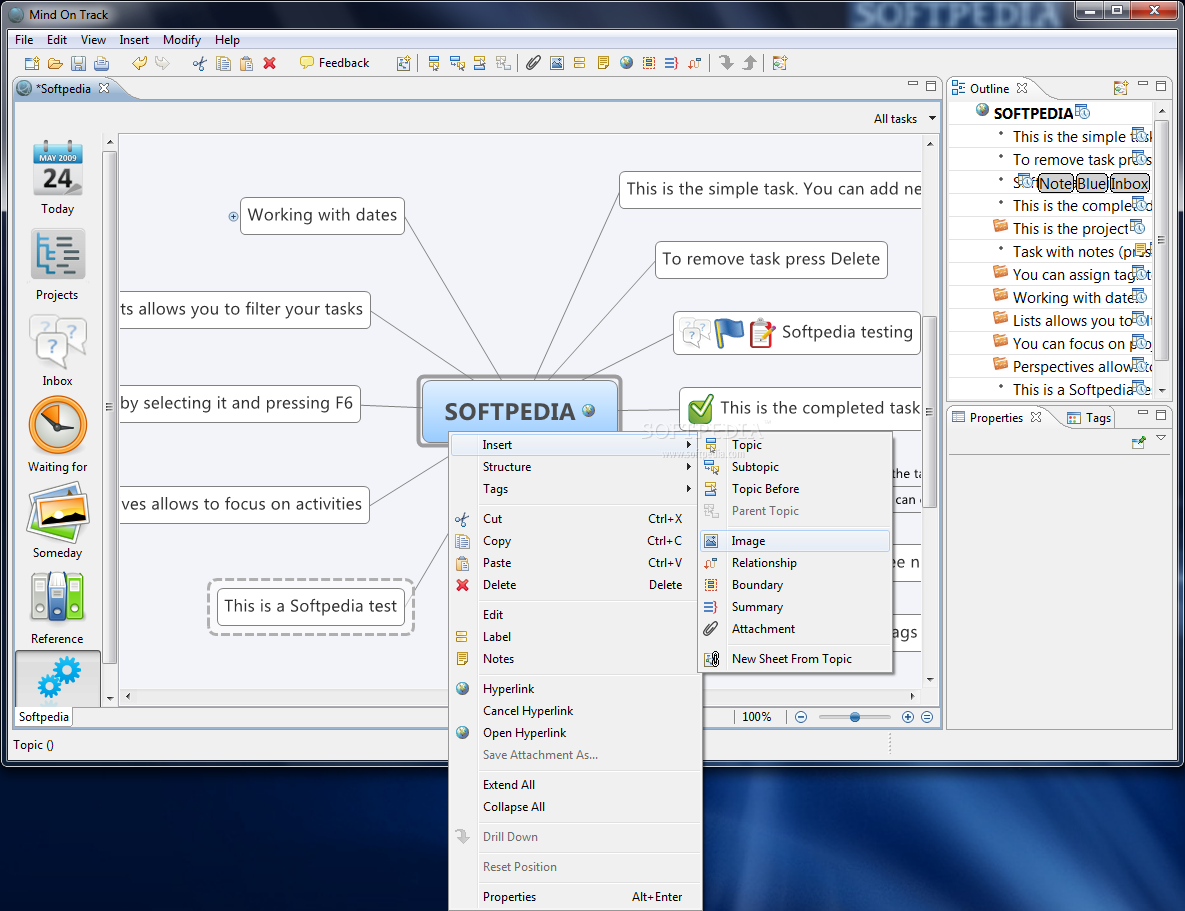Select the SOFTPEDIA central topic
This screenshot has width=1185, height=911.
tap(519, 411)
